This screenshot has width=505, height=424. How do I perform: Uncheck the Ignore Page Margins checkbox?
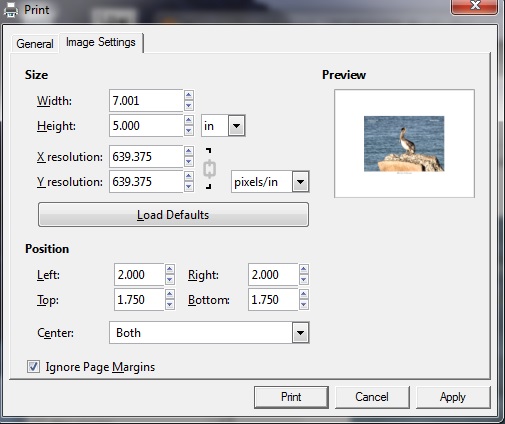coord(33,367)
